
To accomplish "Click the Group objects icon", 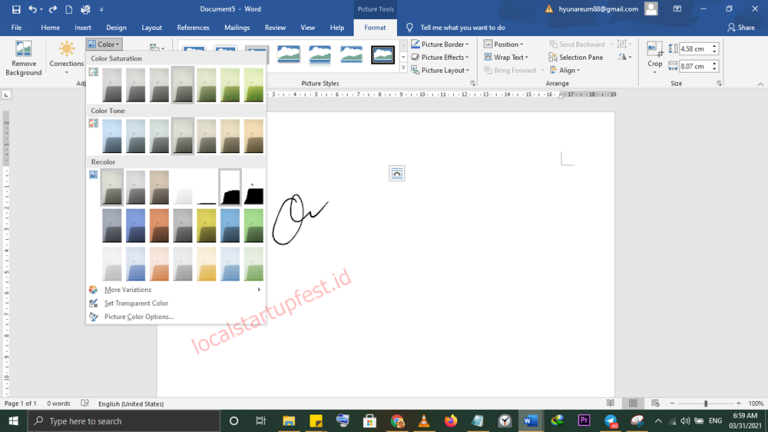I will [x=623, y=44].
